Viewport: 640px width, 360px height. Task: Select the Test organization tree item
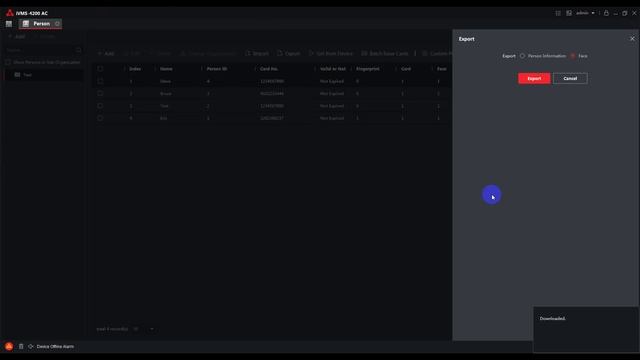pos(43,75)
